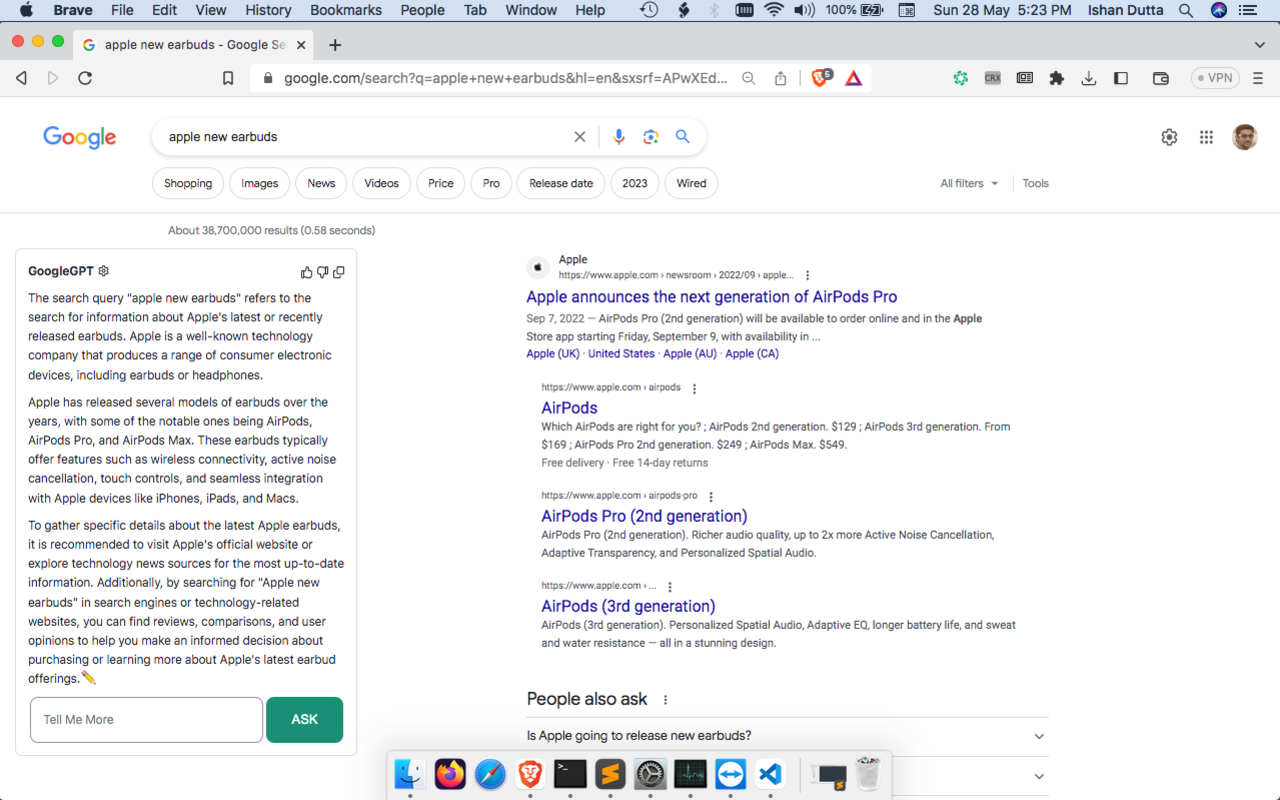1280x800 pixels.
Task: Open the three-dot menu next to the AirPods result
Action: pos(694,387)
